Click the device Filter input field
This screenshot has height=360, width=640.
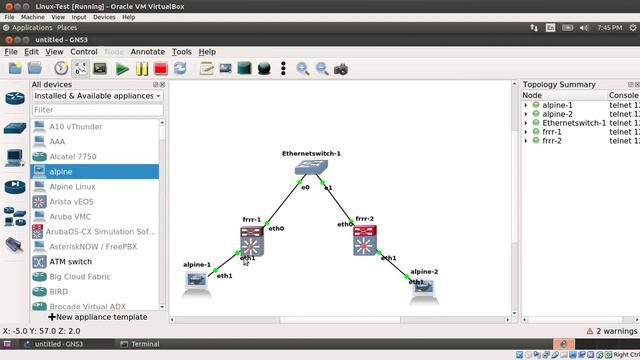98,110
